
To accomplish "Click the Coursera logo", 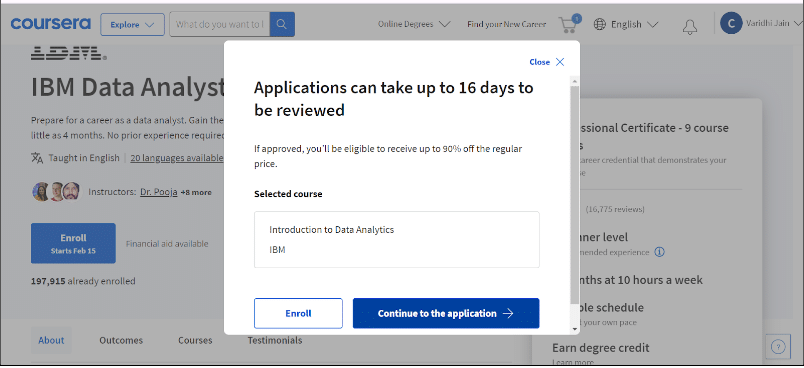I will 50,24.
